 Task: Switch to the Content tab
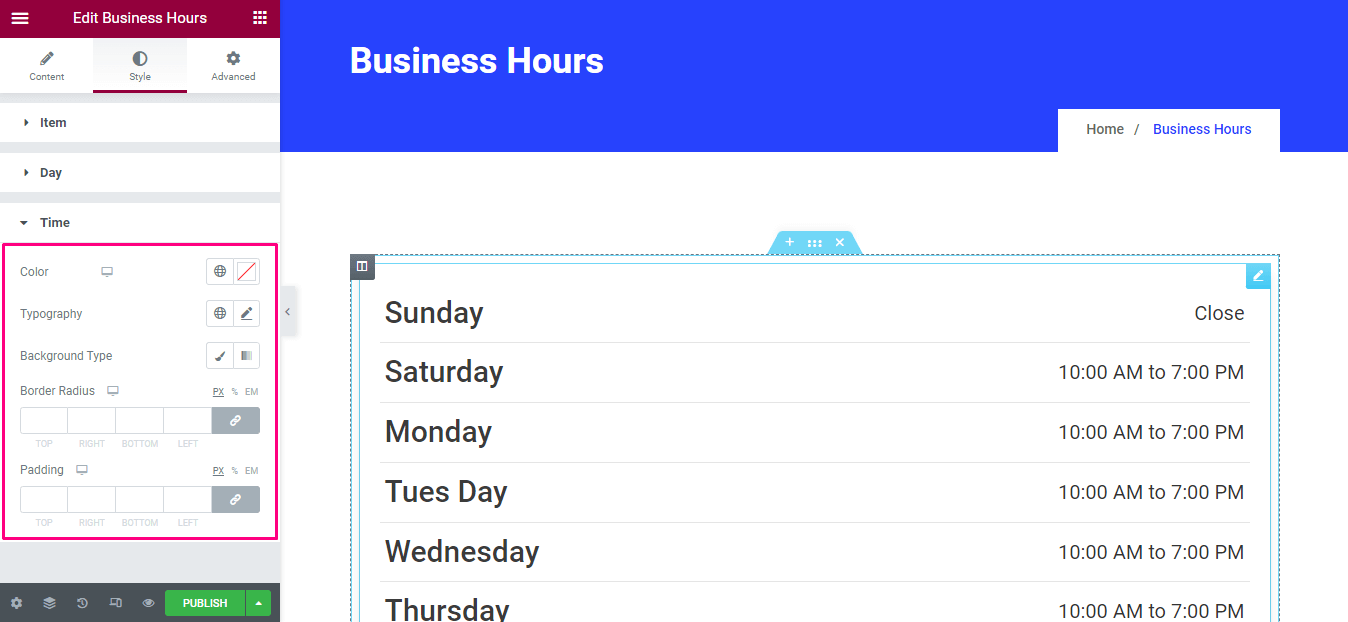47,67
